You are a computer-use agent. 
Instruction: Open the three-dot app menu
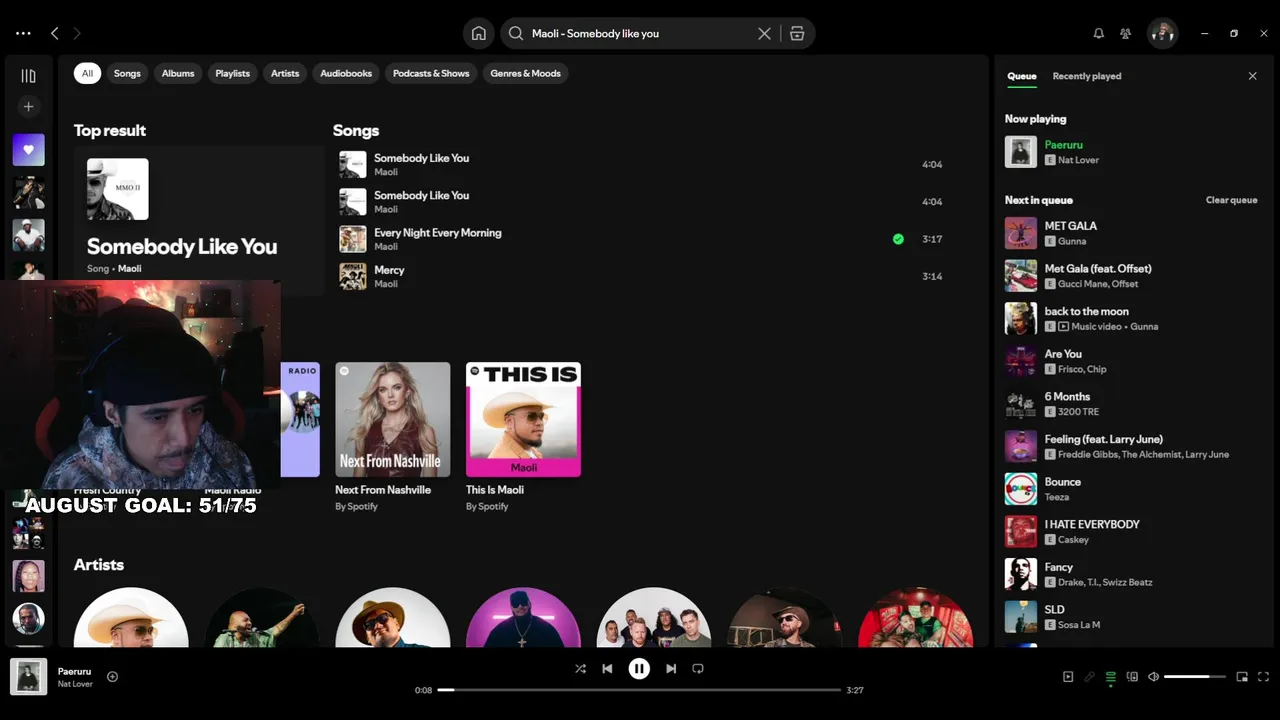tap(23, 33)
